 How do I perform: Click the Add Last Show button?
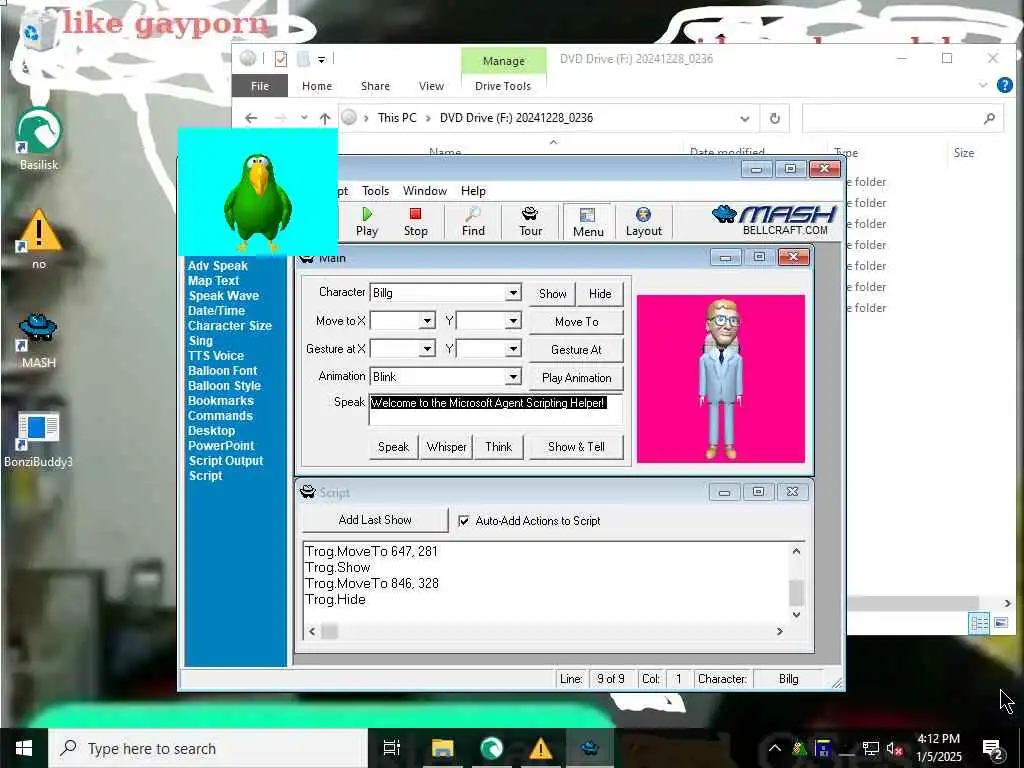[375, 520]
